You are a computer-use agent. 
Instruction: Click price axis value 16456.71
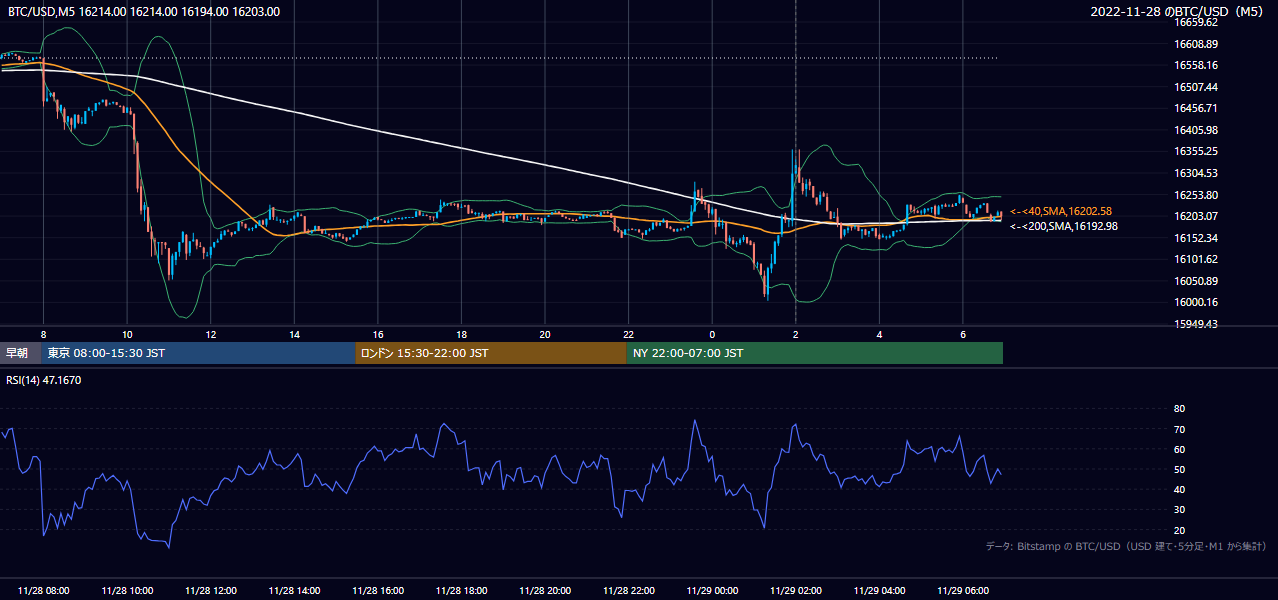click(1198, 108)
